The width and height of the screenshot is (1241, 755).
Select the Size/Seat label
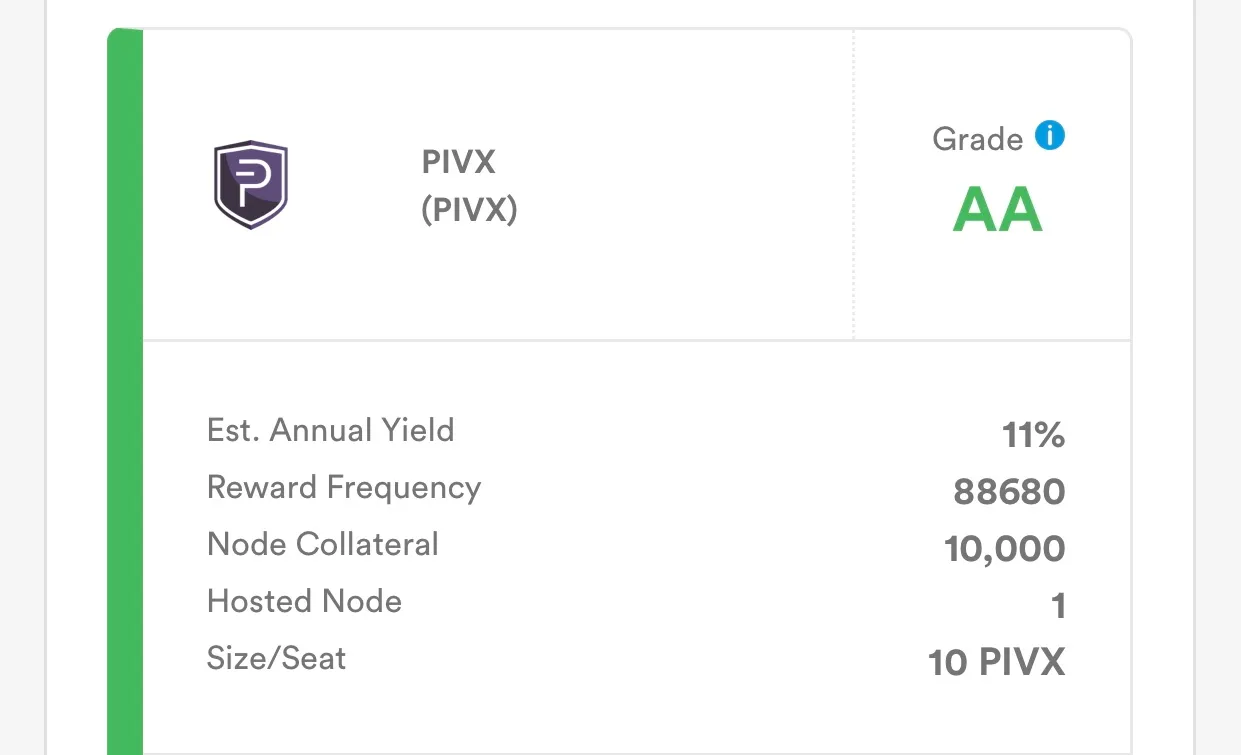pyautogui.click(x=276, y=659)
